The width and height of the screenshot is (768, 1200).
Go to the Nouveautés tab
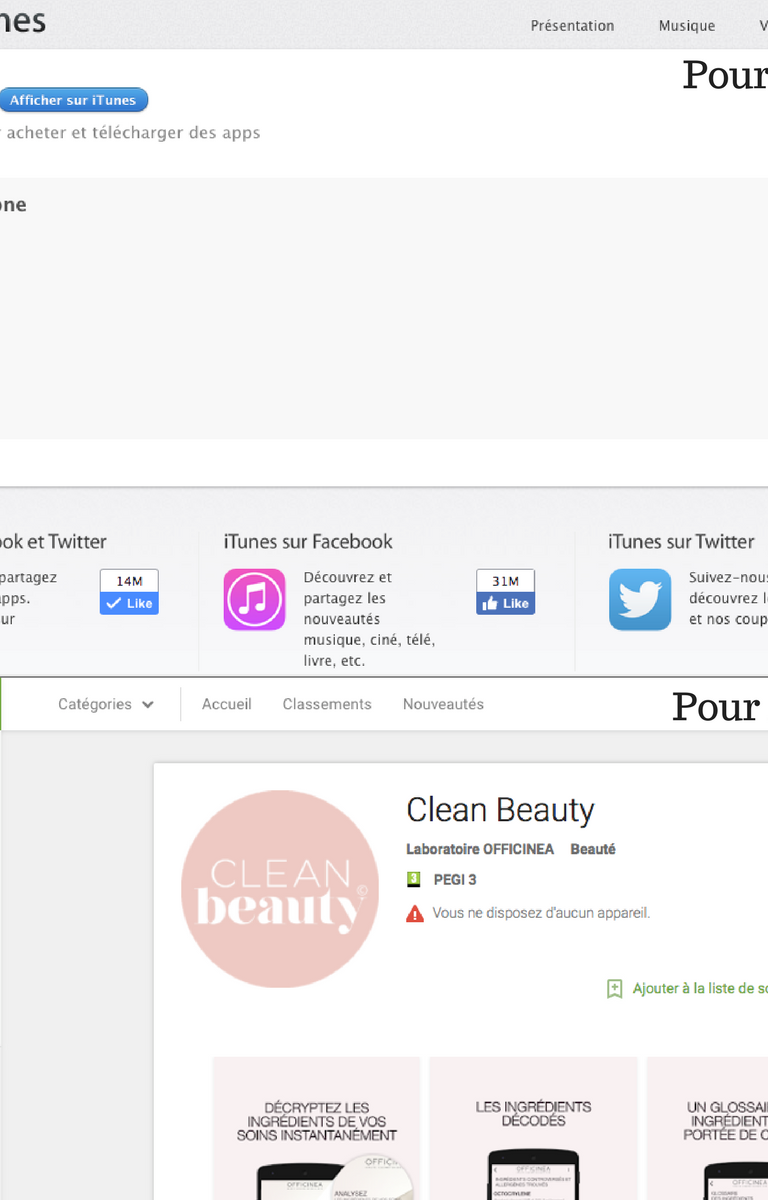coord(443,704)
